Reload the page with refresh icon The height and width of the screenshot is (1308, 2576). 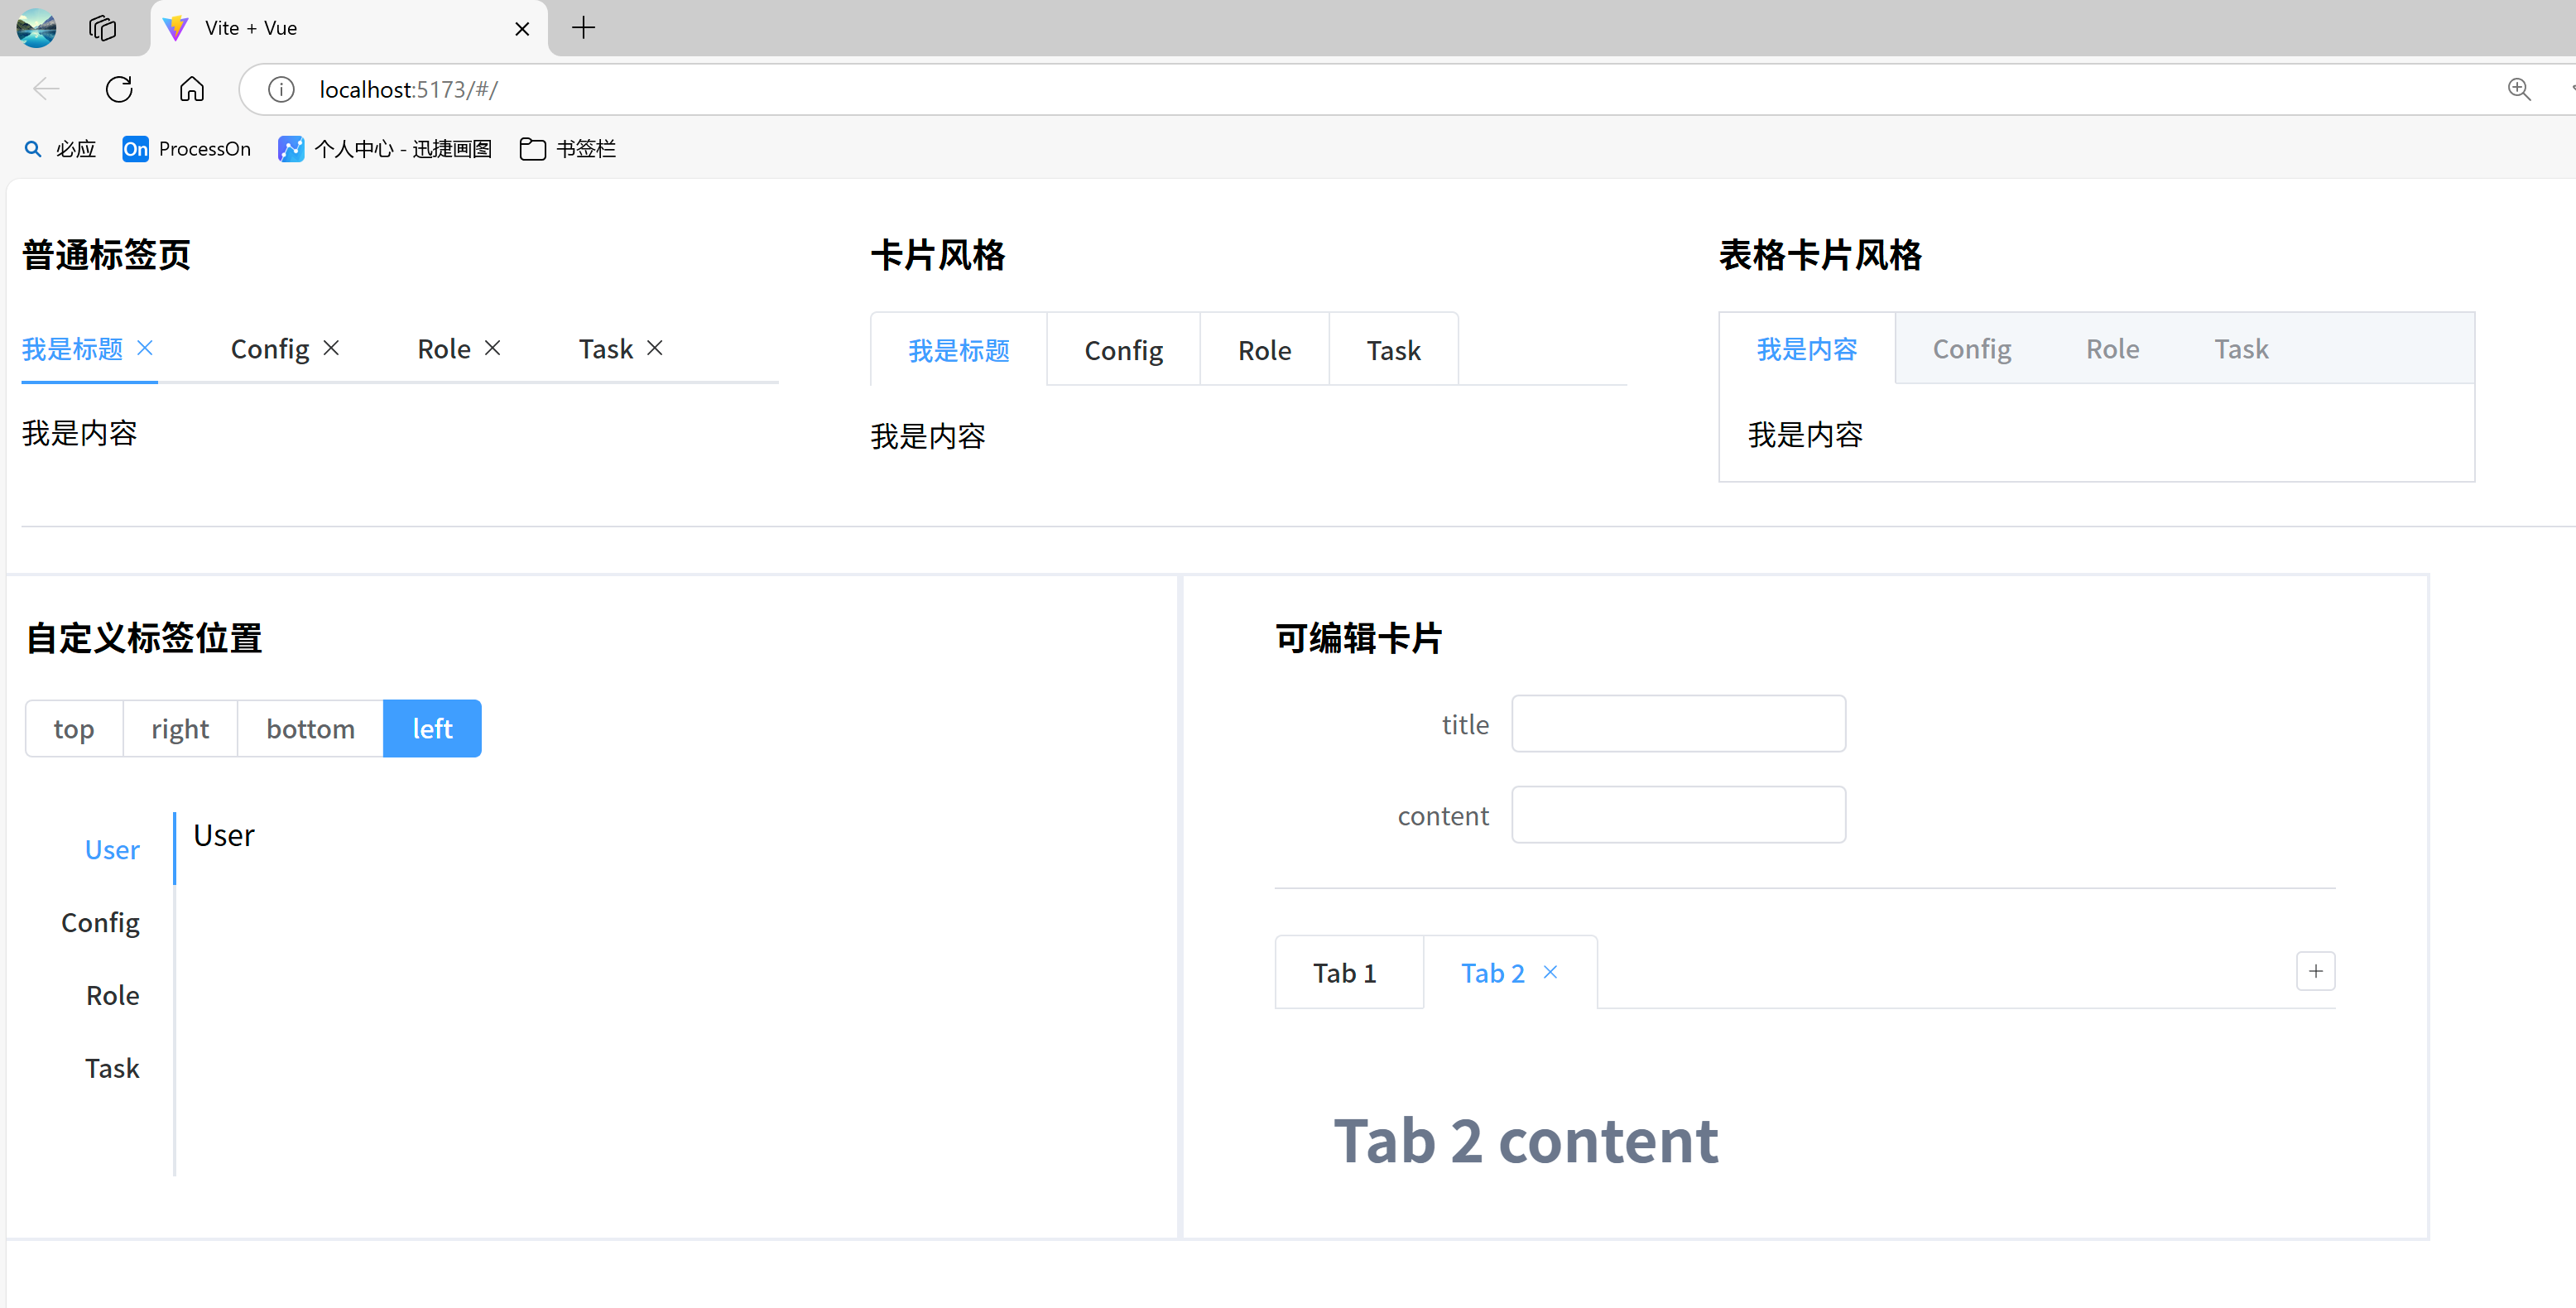tap(119, 89)
